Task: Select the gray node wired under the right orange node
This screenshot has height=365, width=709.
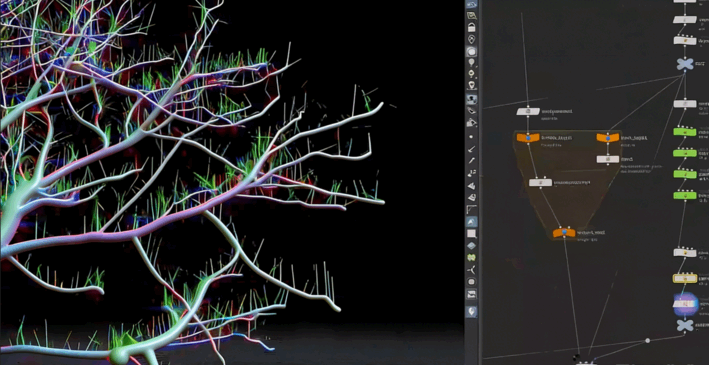Action: tap(608, 159)
